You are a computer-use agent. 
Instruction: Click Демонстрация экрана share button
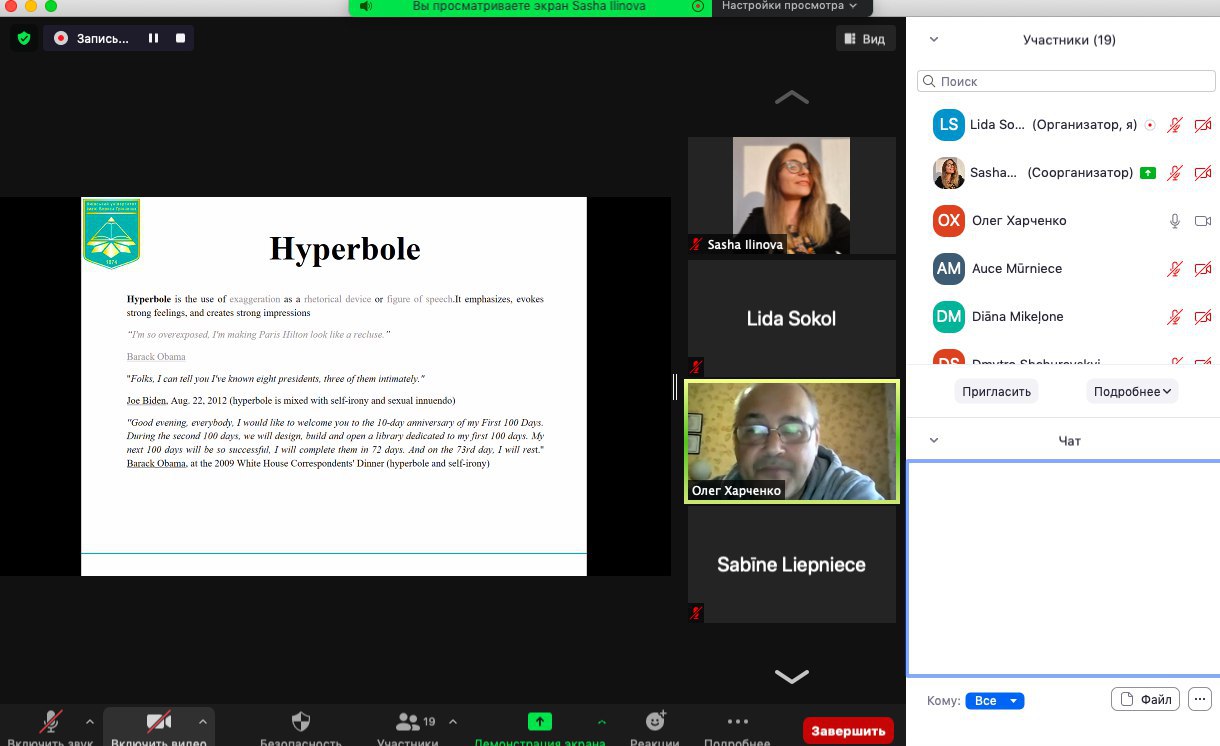pyautogui.click(x=540, y=728)
